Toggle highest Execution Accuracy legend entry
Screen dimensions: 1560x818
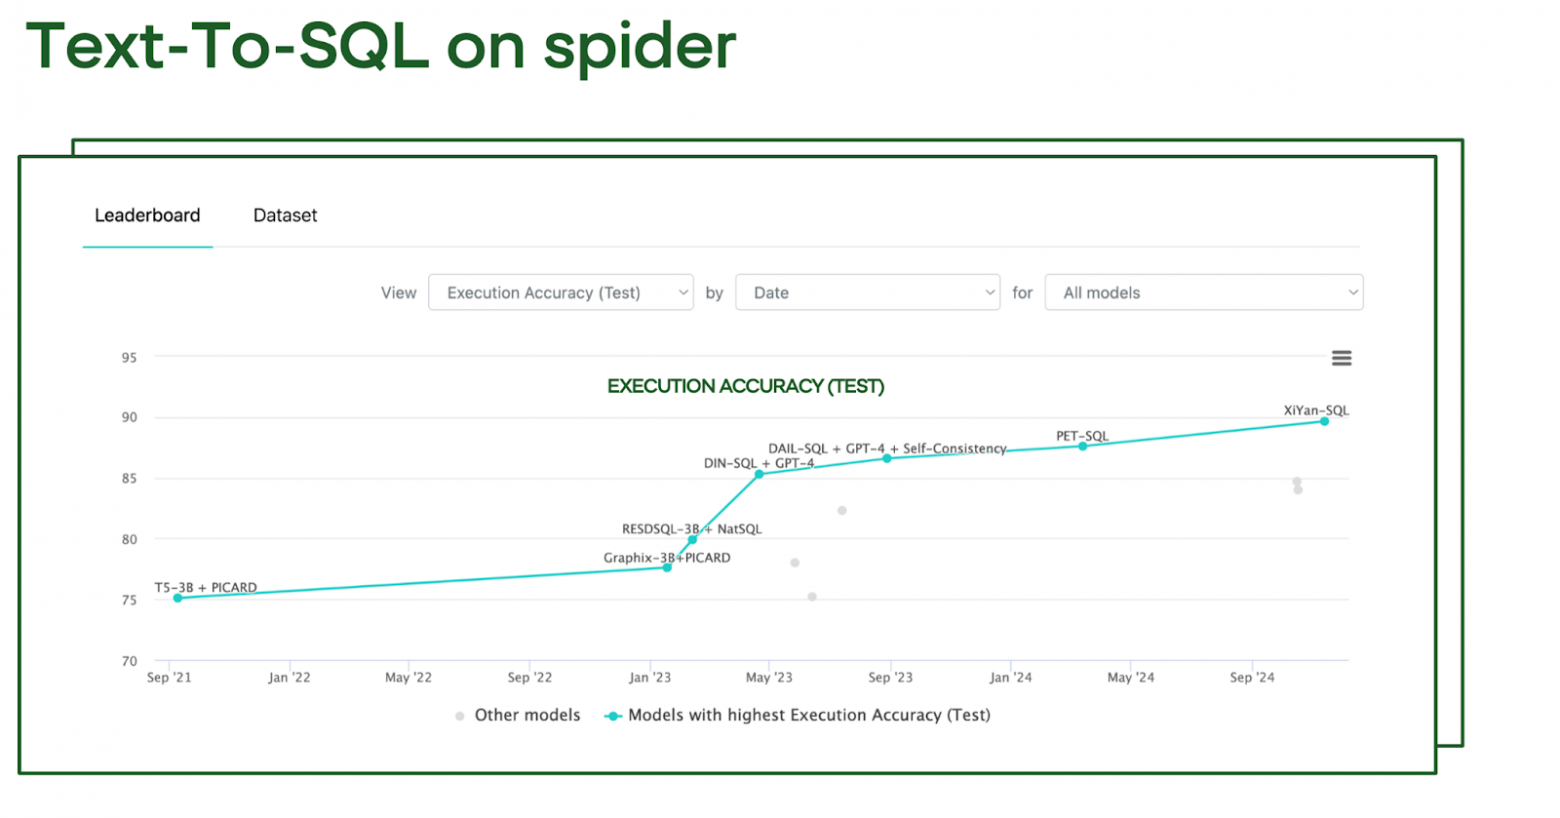(808, 715)
